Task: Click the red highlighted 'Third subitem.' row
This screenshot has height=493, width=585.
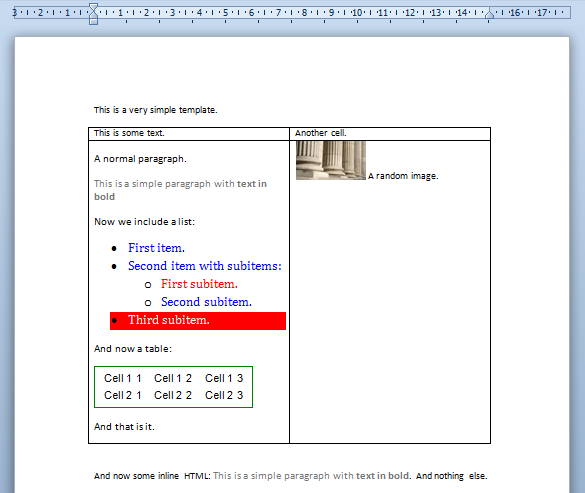Action: coord(198,321)
